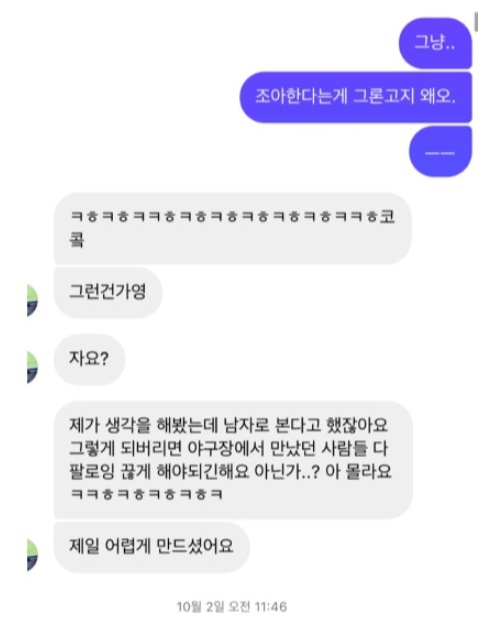This screenshot has height=624, width=493.
Task: Tap the sent message 조아한다는게 그론고지 왜오.
Action: [x=356, y=97]
